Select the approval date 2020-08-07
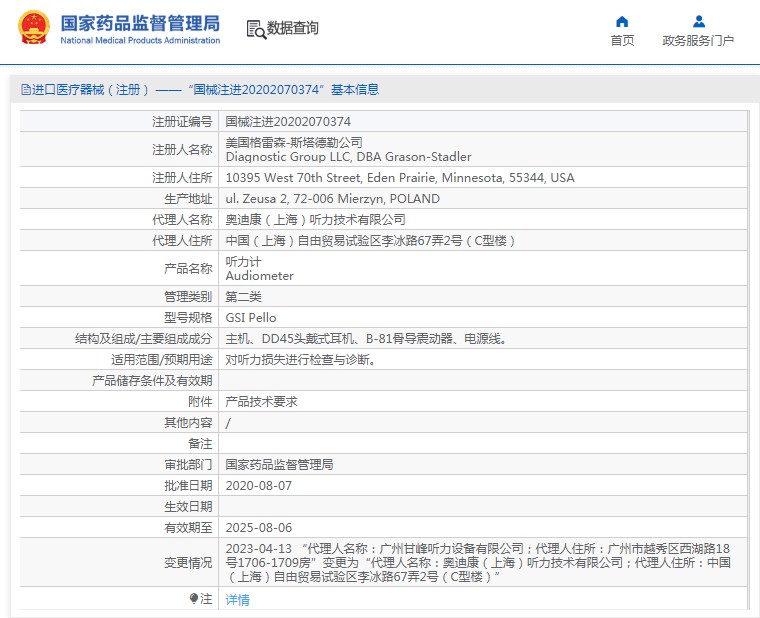The image size is (760, 618). pos(258,485)
